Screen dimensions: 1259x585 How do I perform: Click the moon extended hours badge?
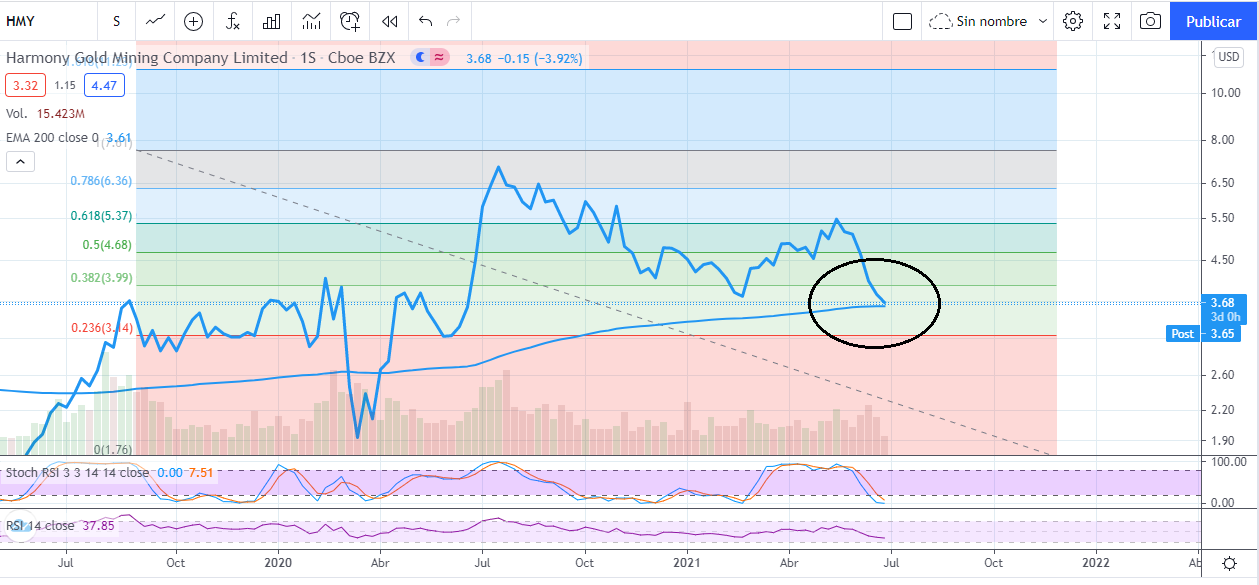[x=422, y=58]
